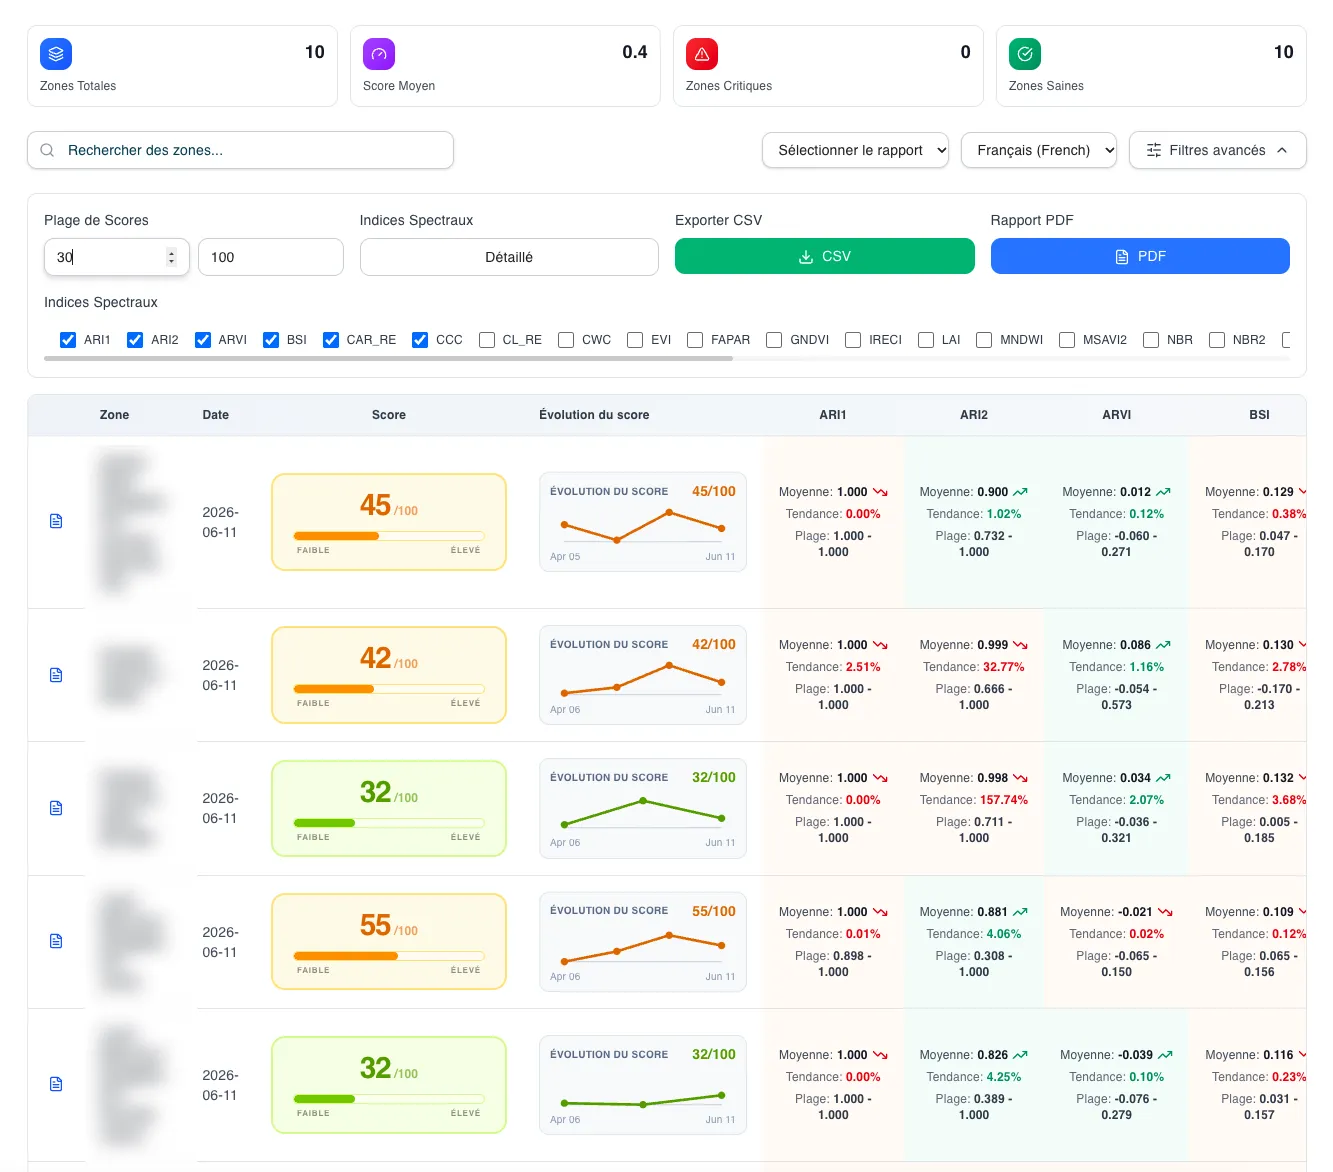The width and height of the screenshot is (1333, 1172).
Task: Generate report with the blue PDF button
Action: (1140, 256)
